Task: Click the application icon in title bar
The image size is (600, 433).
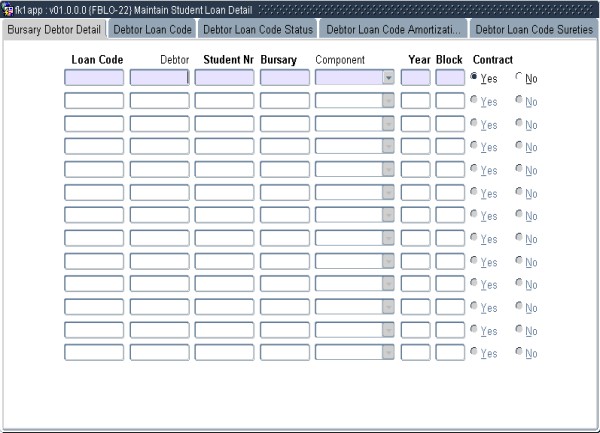Action: click(7, 9)
